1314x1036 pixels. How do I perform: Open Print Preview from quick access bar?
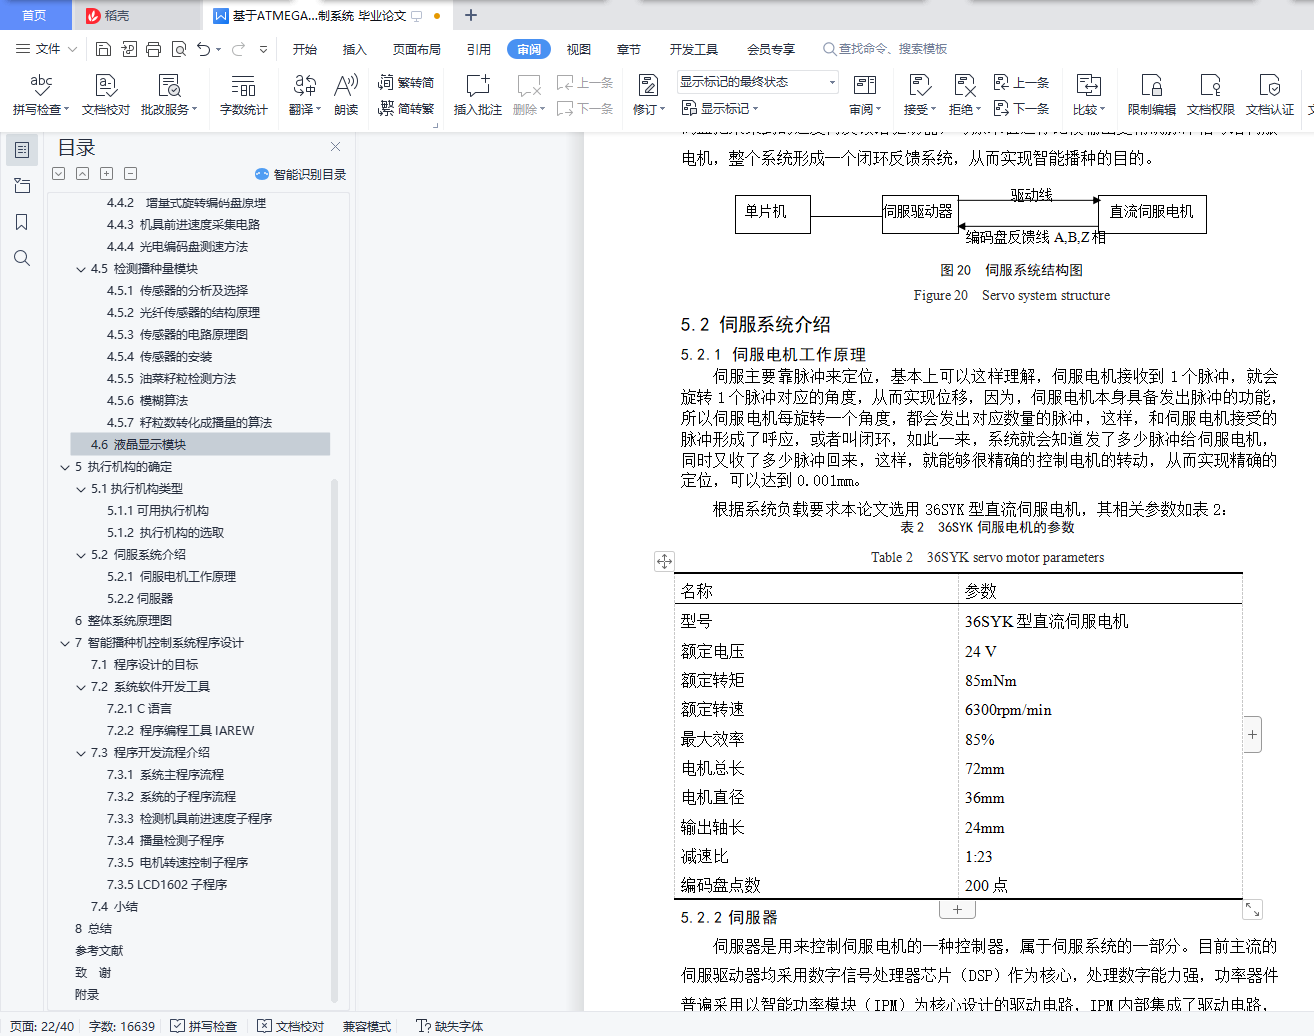[179, 49]
